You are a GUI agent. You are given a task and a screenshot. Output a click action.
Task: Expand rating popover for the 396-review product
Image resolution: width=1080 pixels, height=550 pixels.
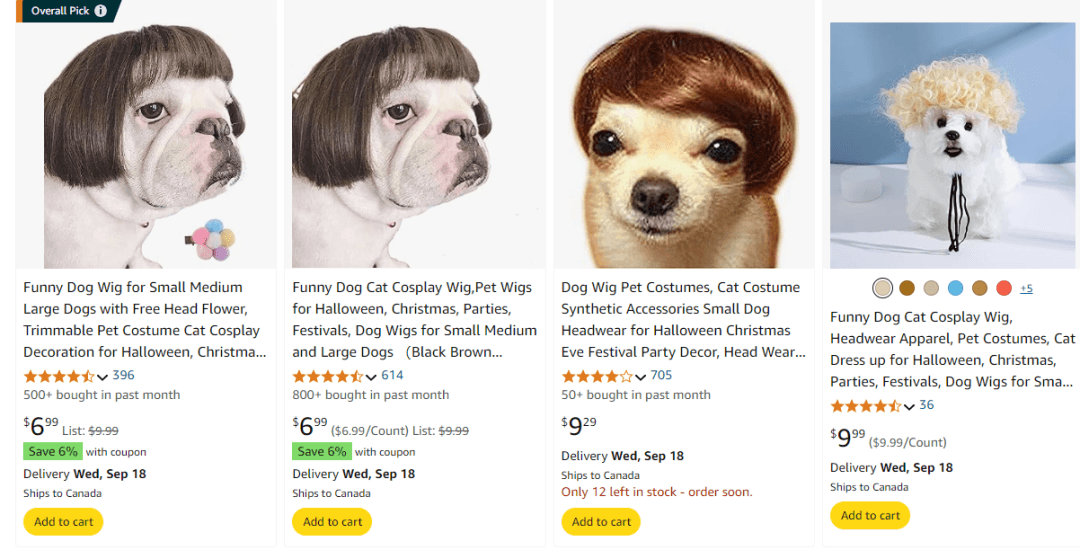point(103,377)
